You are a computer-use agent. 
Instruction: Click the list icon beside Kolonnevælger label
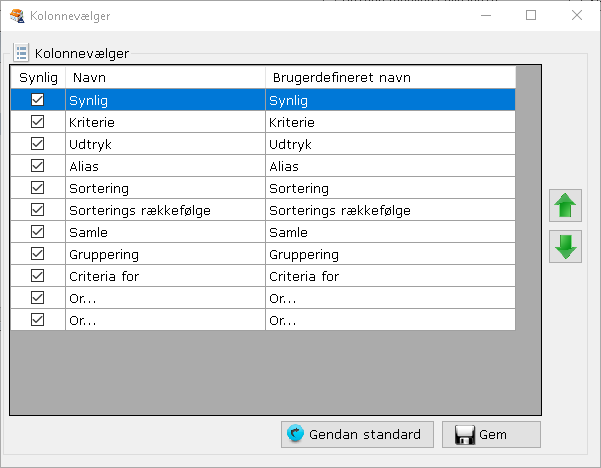21,53
